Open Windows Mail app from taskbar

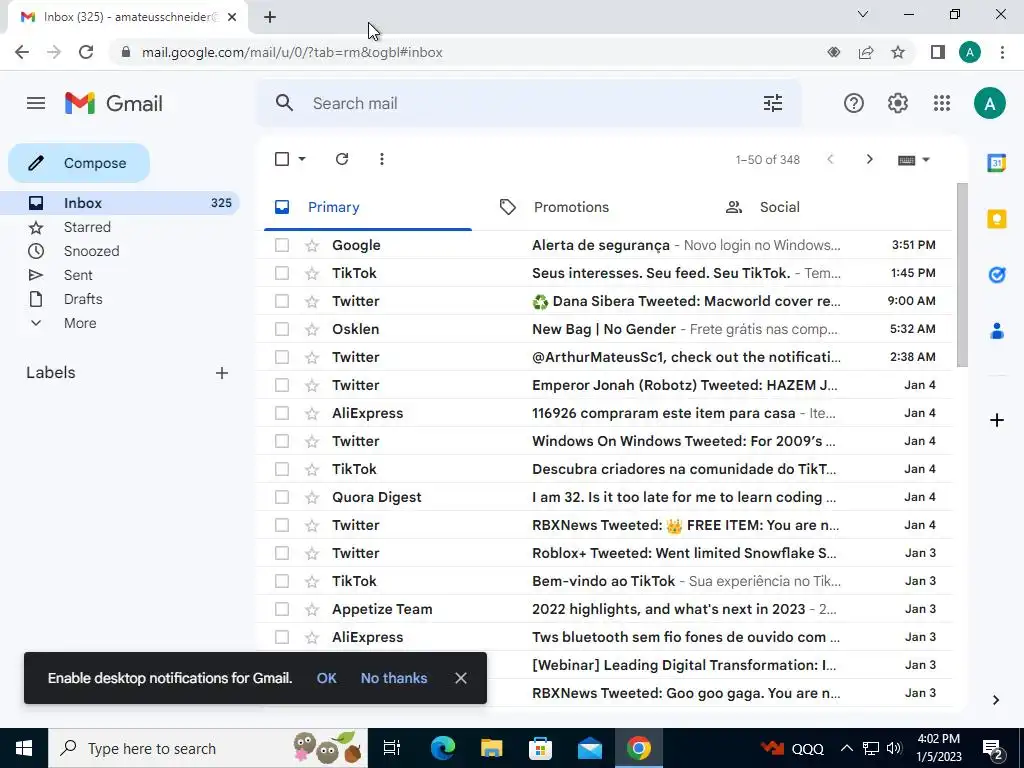click(x=589, y=748)
